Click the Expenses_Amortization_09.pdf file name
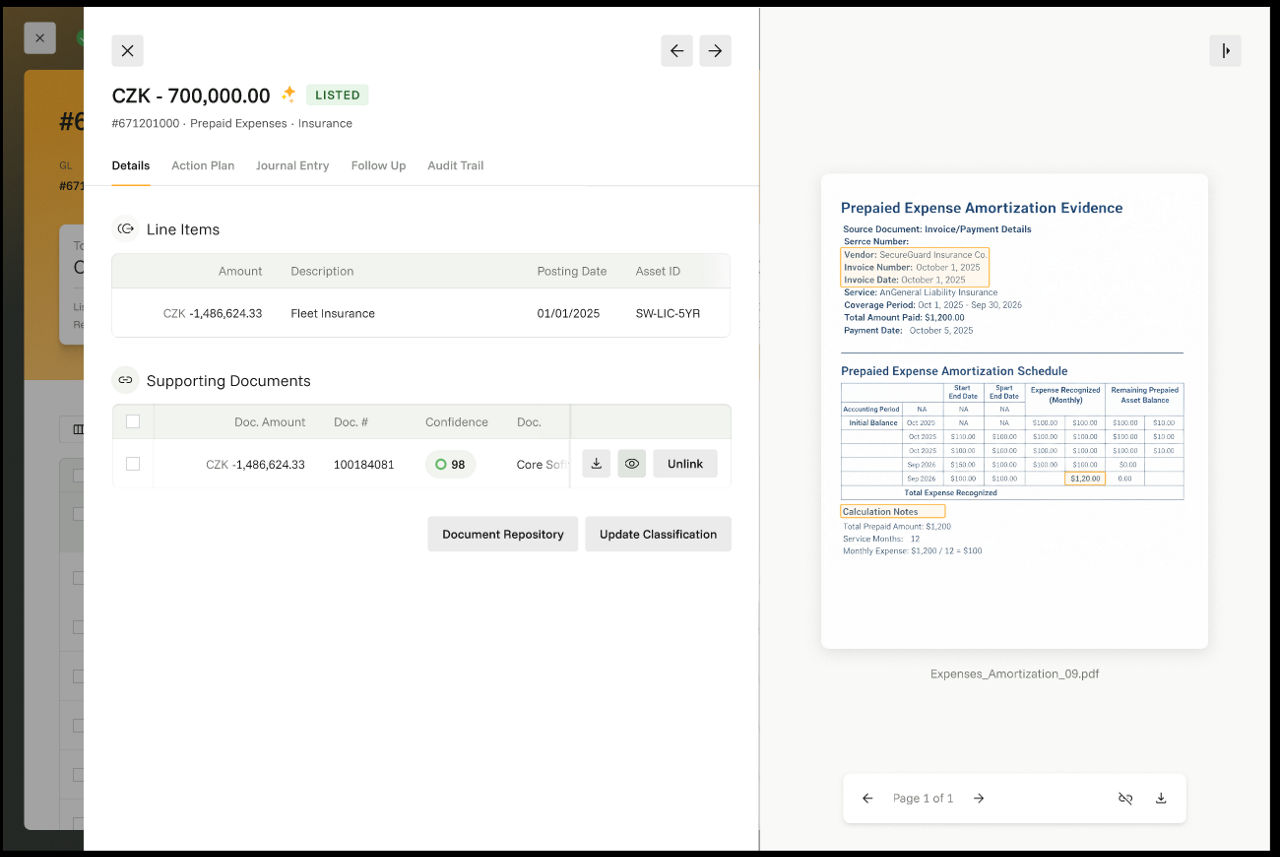 [1014, 674]
